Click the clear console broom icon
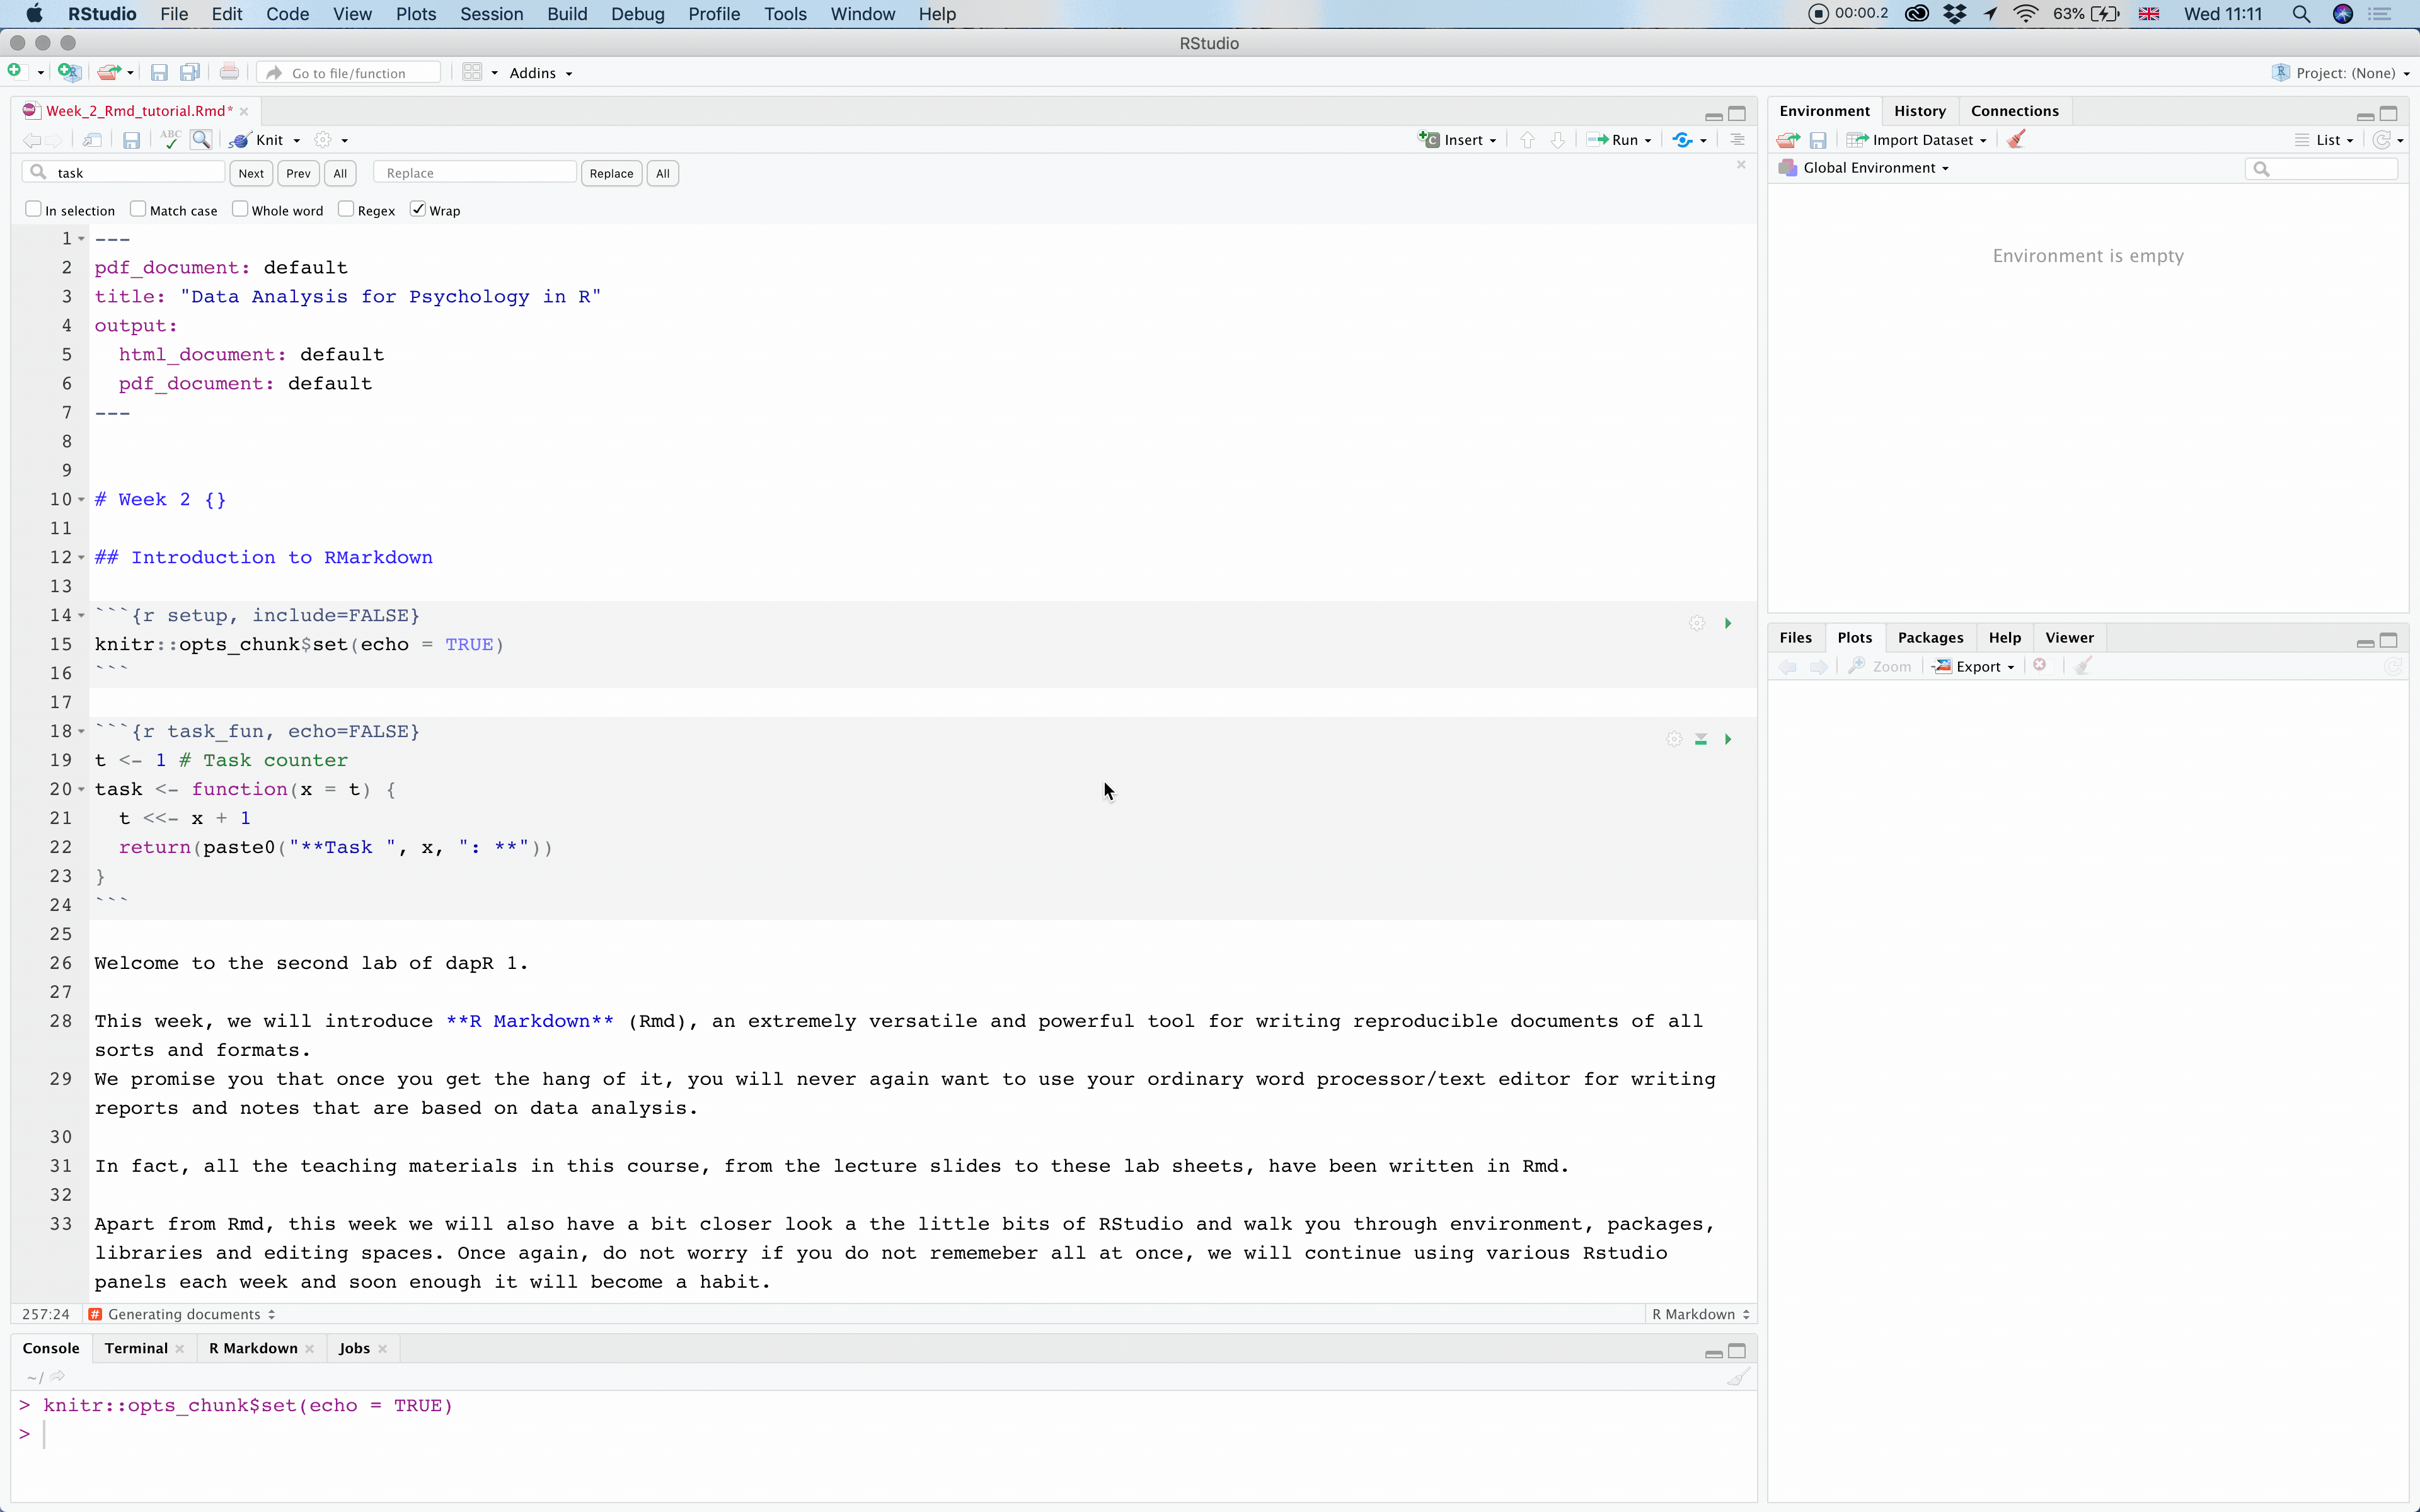 pyautogui.click(x=1737, y=1377)
